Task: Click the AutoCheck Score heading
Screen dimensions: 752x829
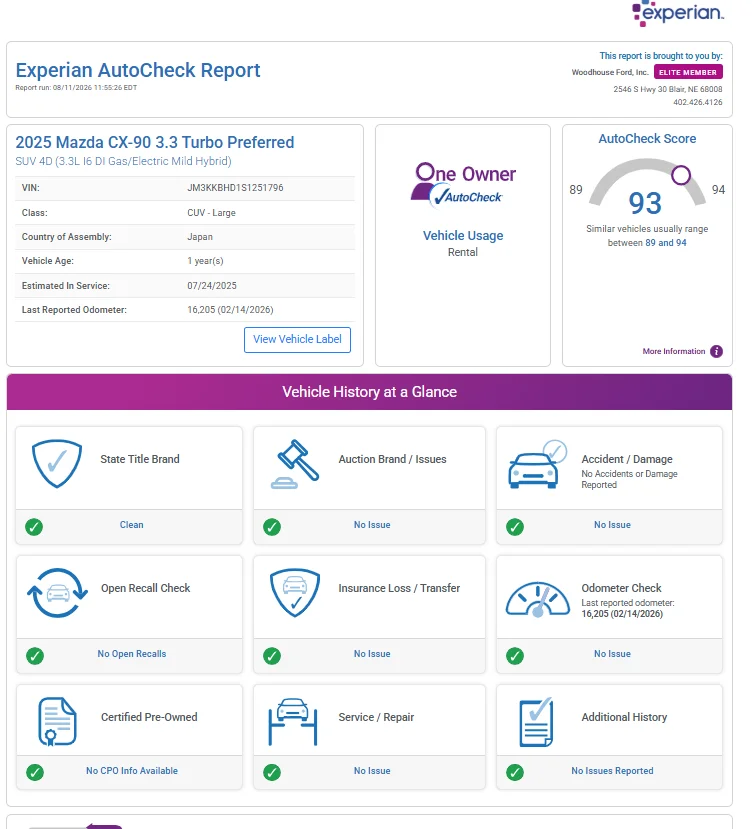Action: (647, 139)
